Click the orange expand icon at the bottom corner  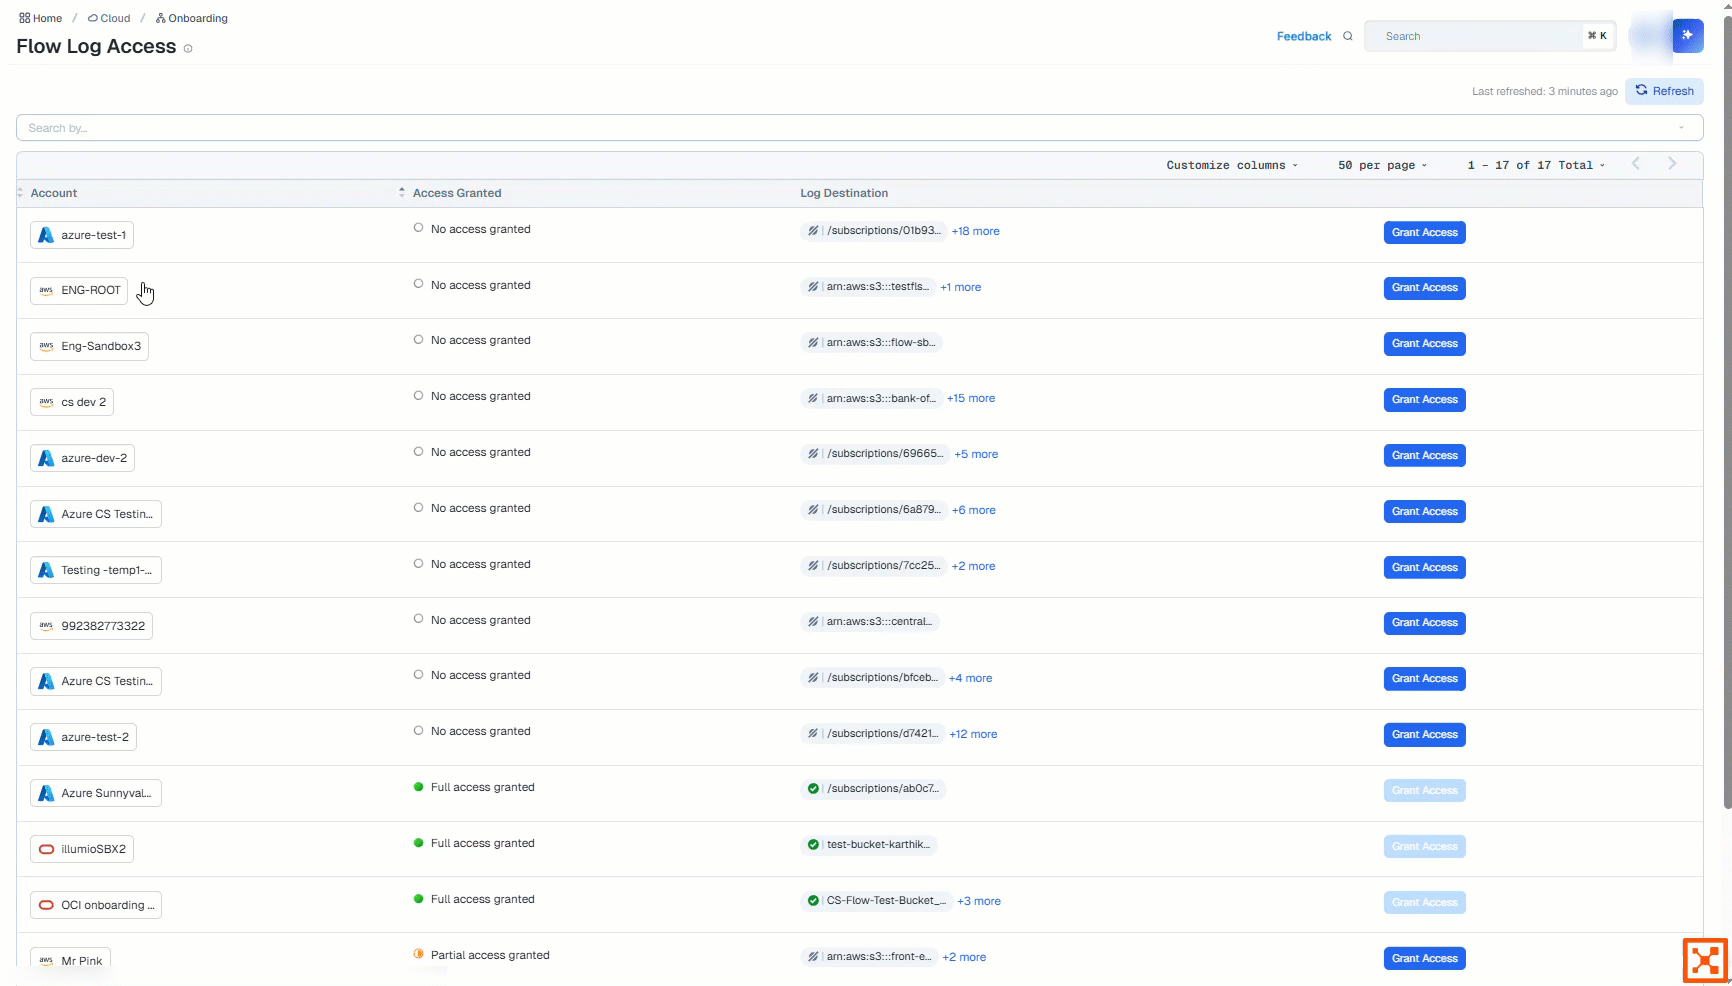click(x=1706, y=961)
